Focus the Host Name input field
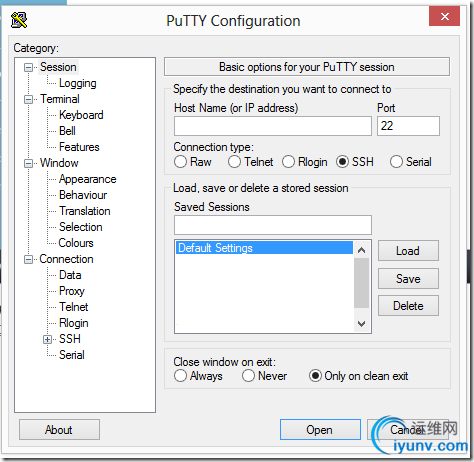Screen dimensions: 474x462 point(273,126)
